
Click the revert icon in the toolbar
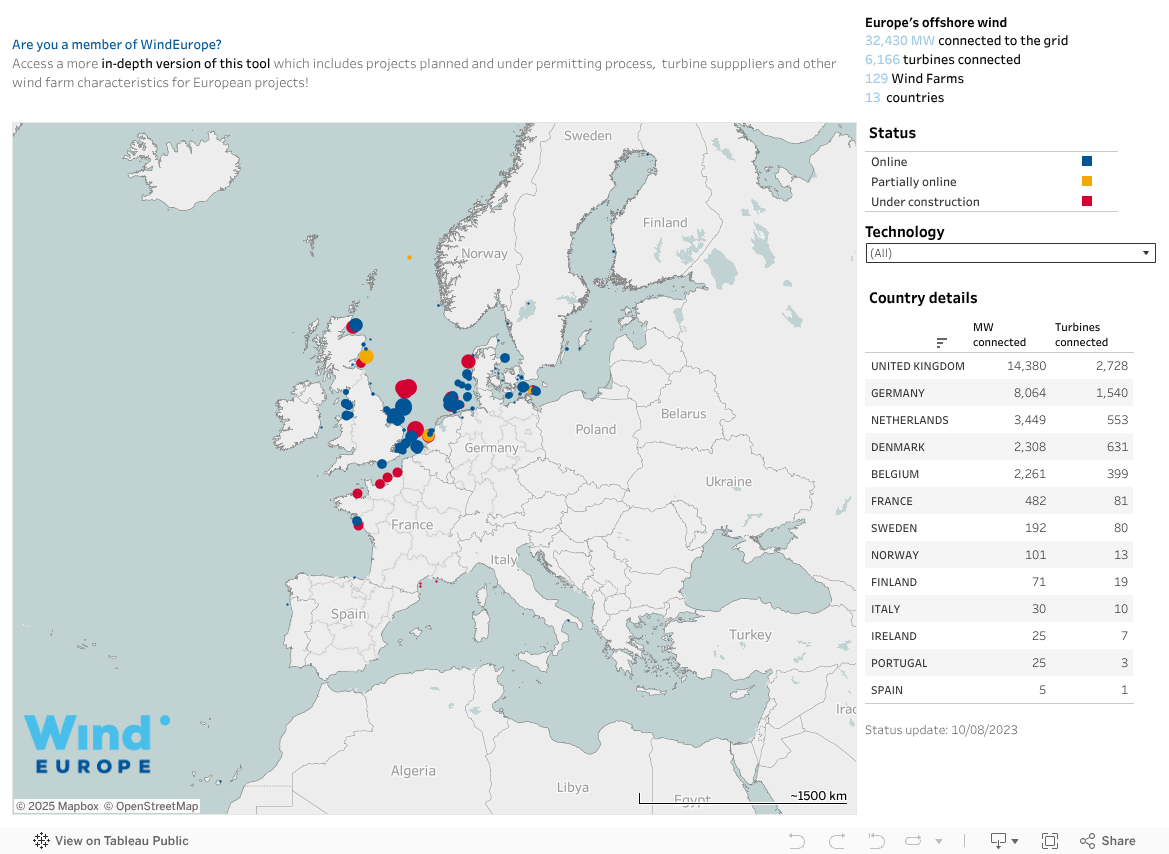pyautogui.click(x=877, y=841)
